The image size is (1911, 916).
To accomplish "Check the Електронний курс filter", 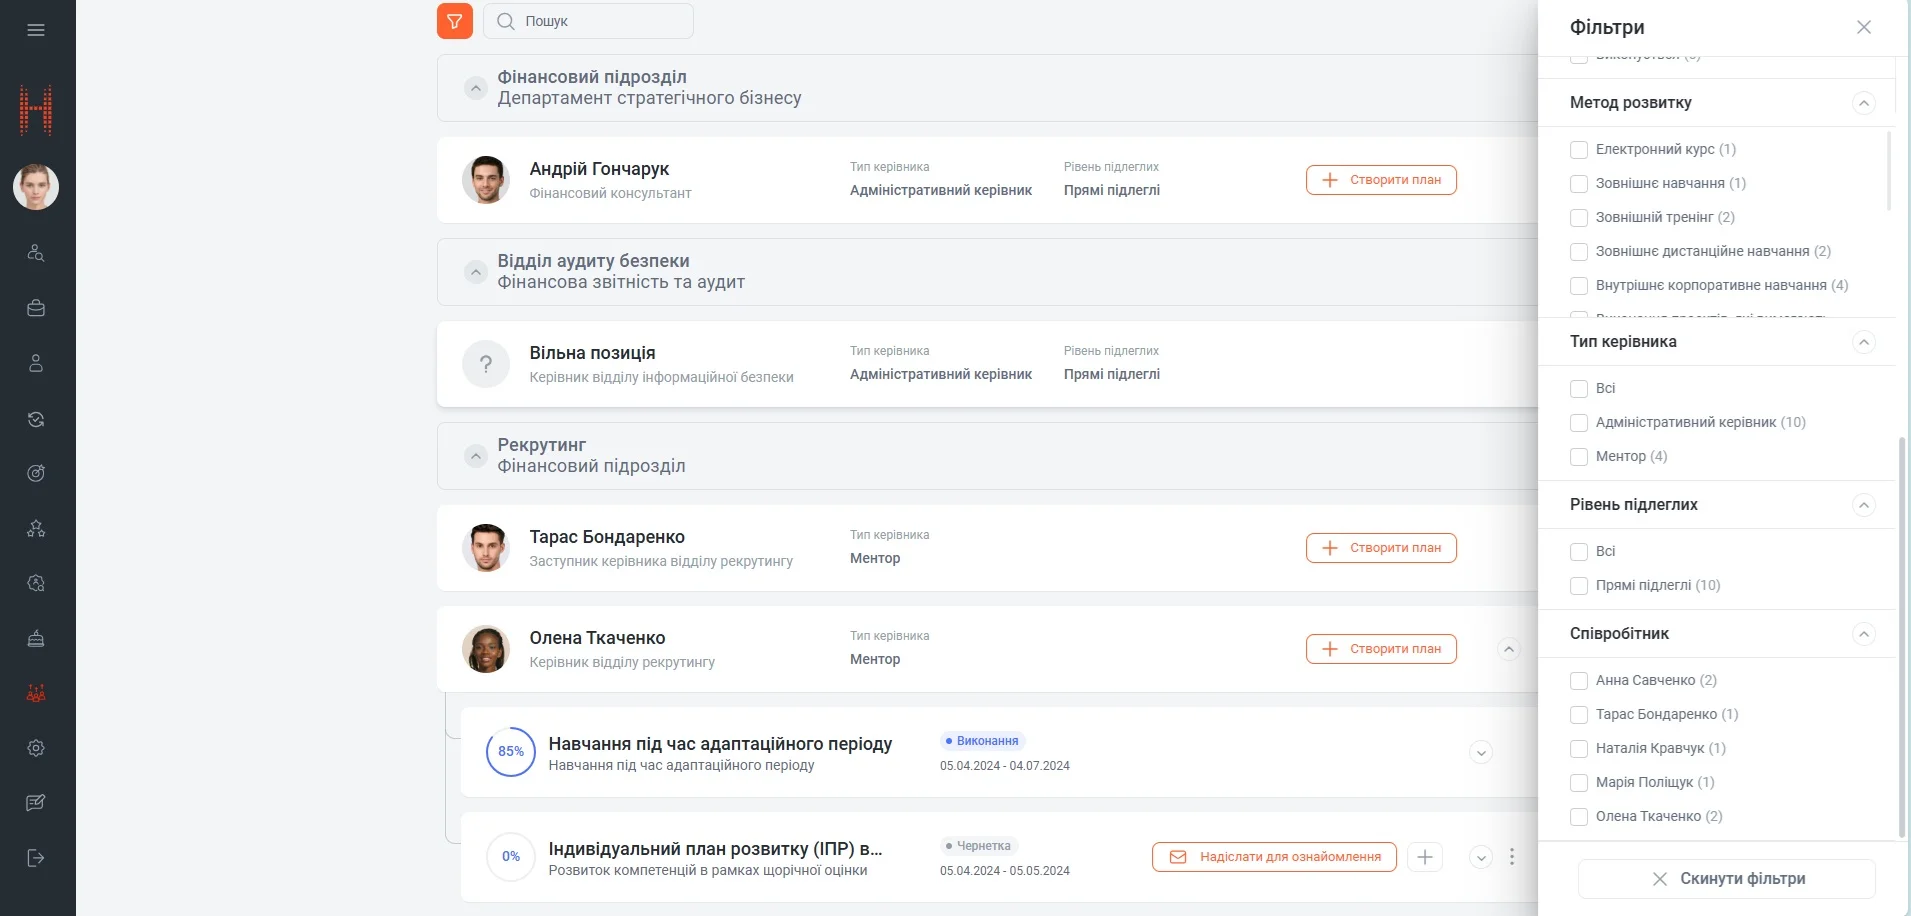I will (1579, 150).
